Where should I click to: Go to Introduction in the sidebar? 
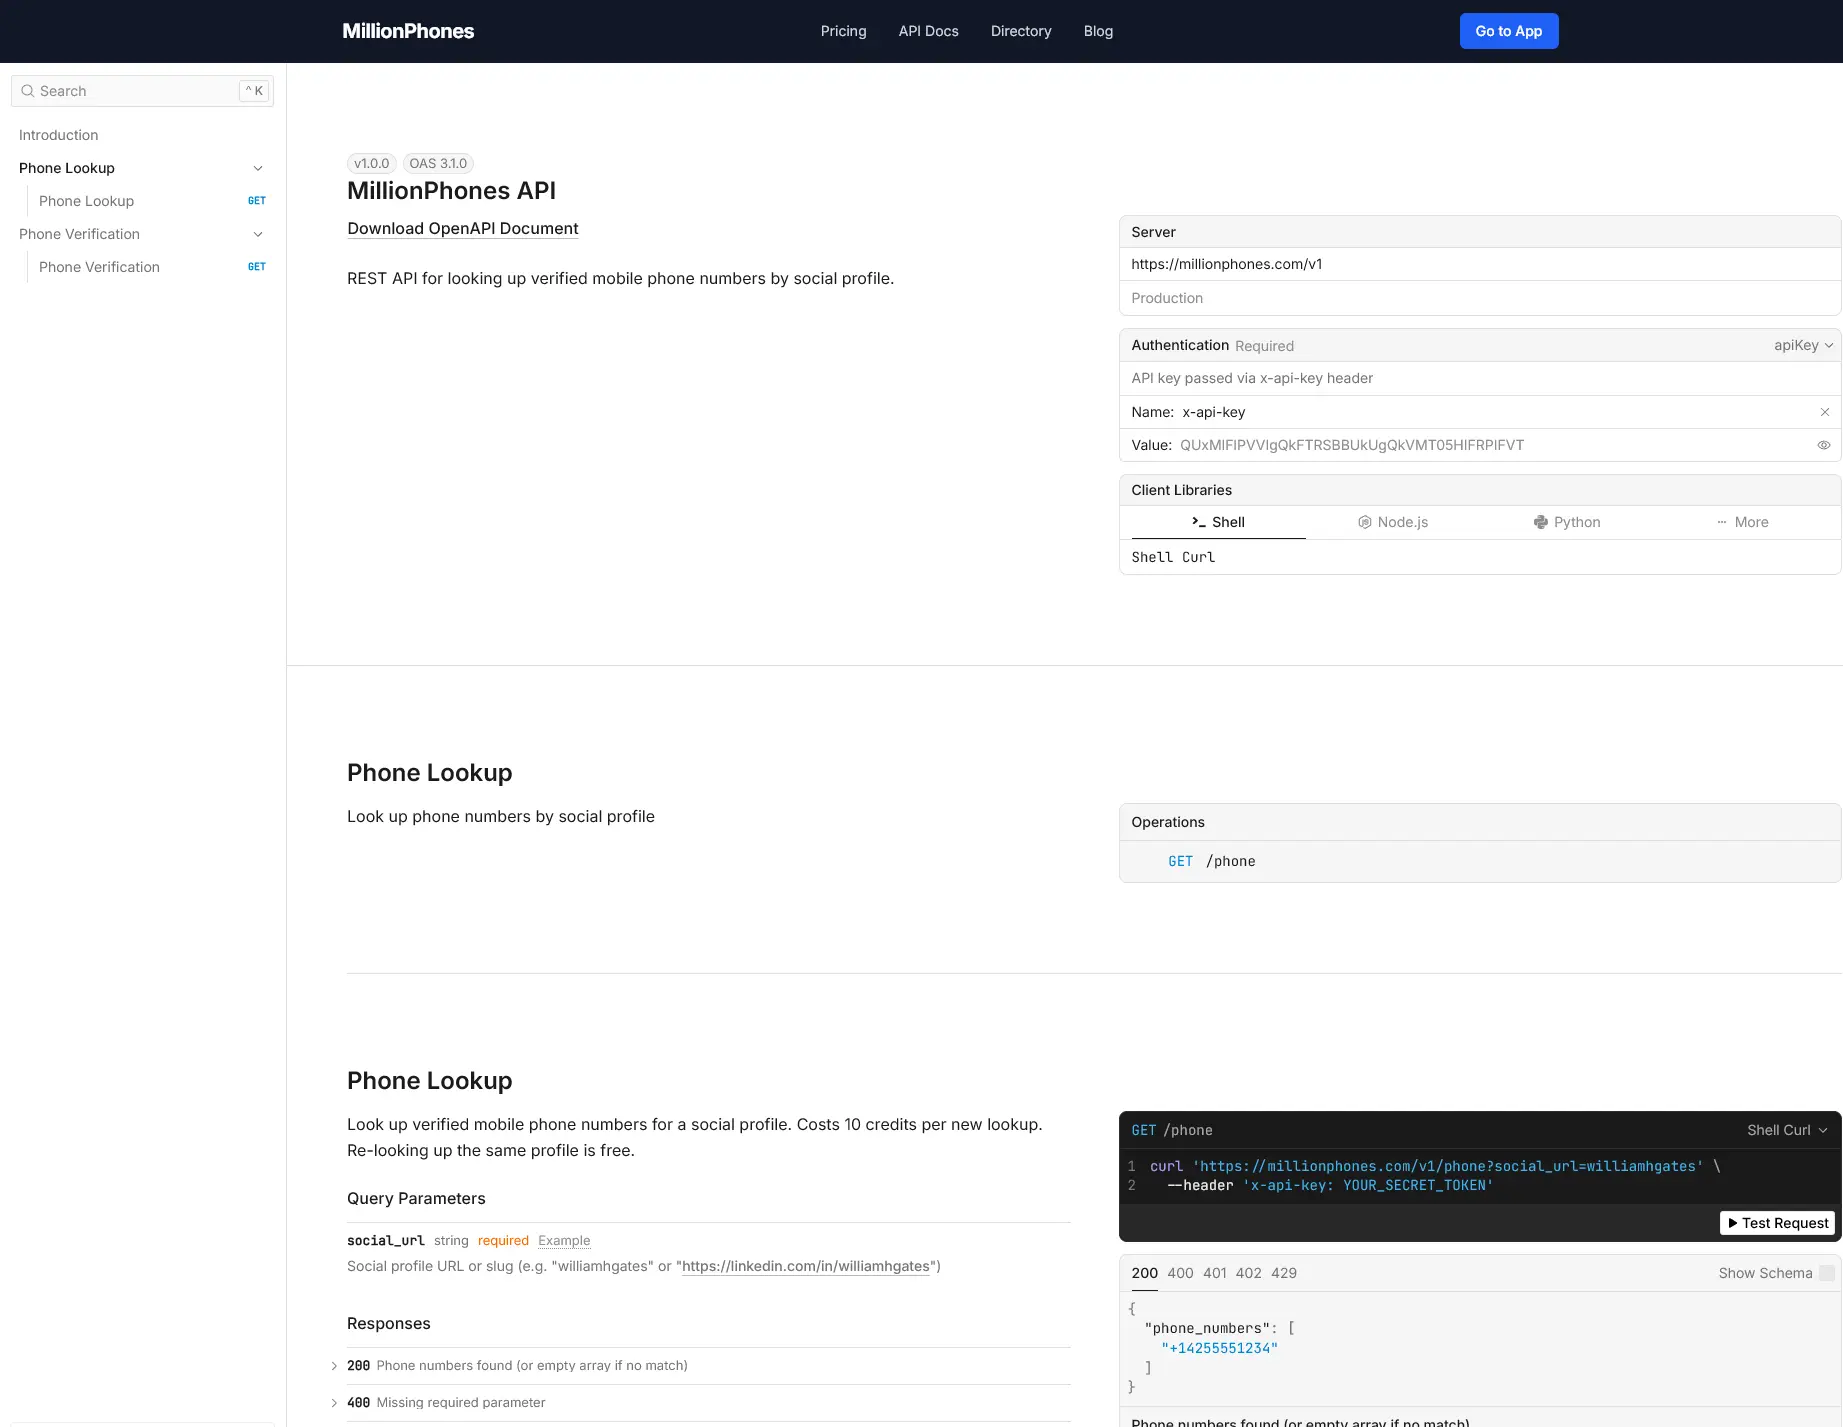tap(59, 135)
